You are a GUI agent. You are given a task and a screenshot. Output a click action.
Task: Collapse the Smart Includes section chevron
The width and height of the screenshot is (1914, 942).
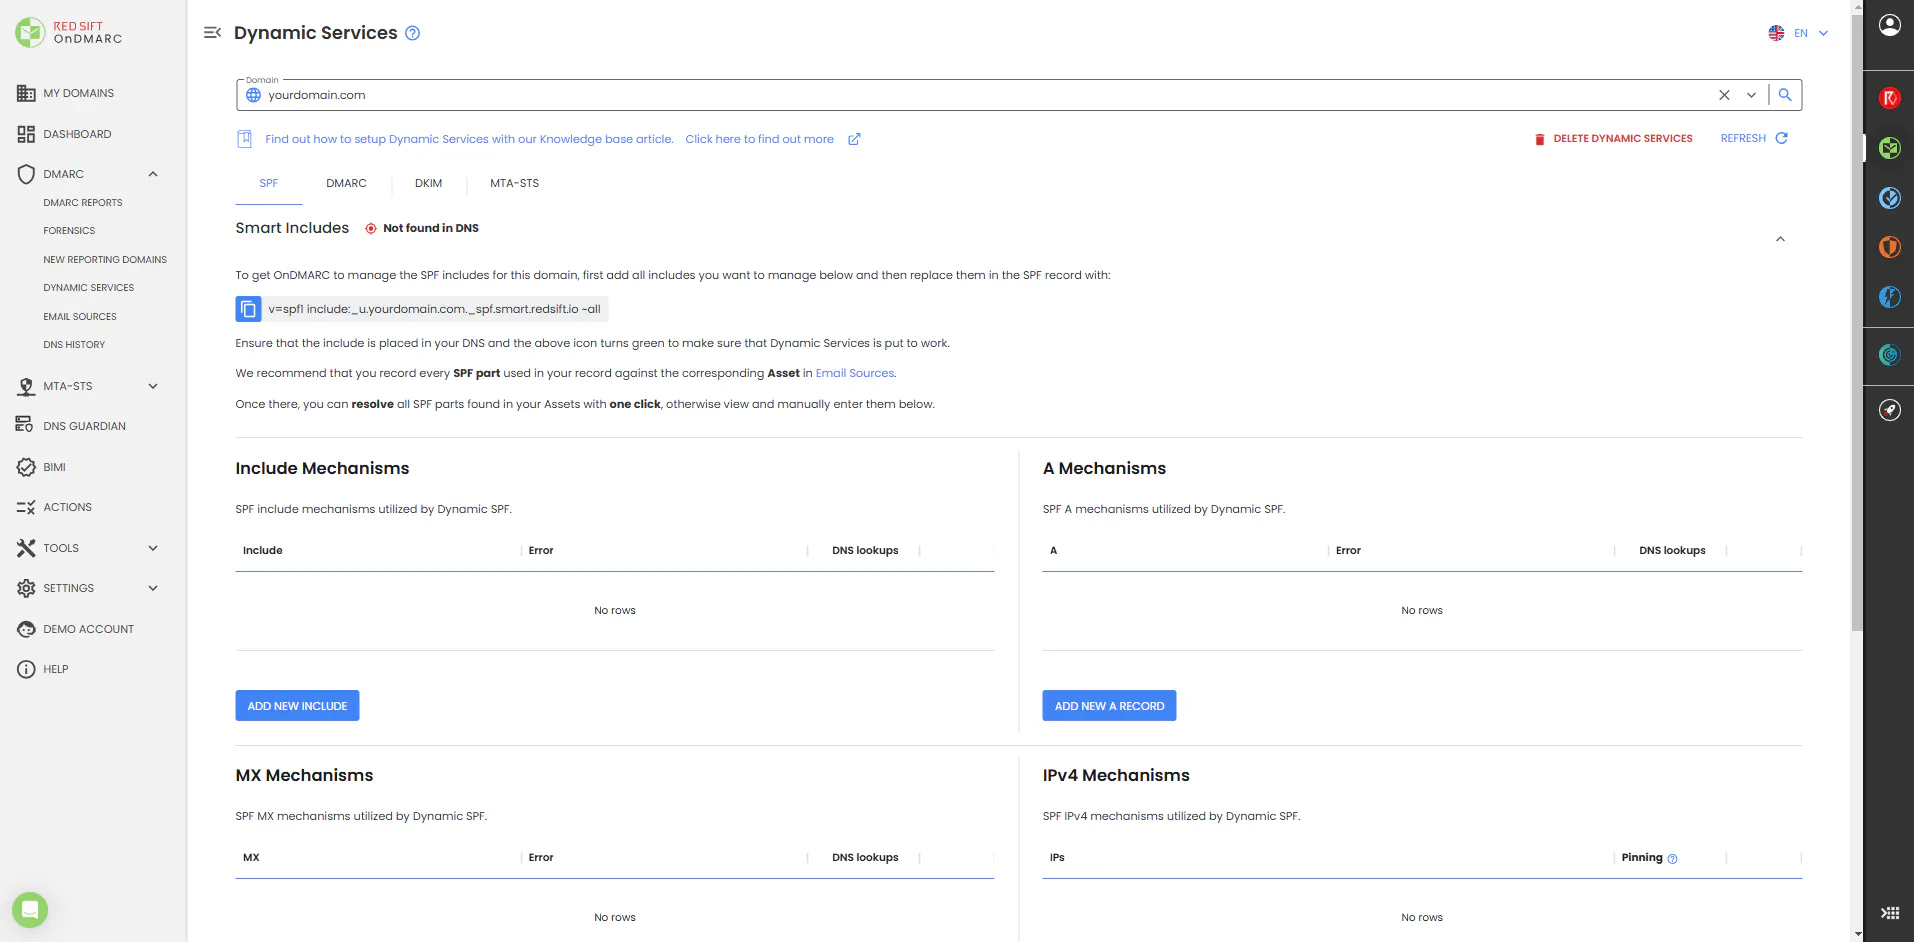pos(1780,239)
